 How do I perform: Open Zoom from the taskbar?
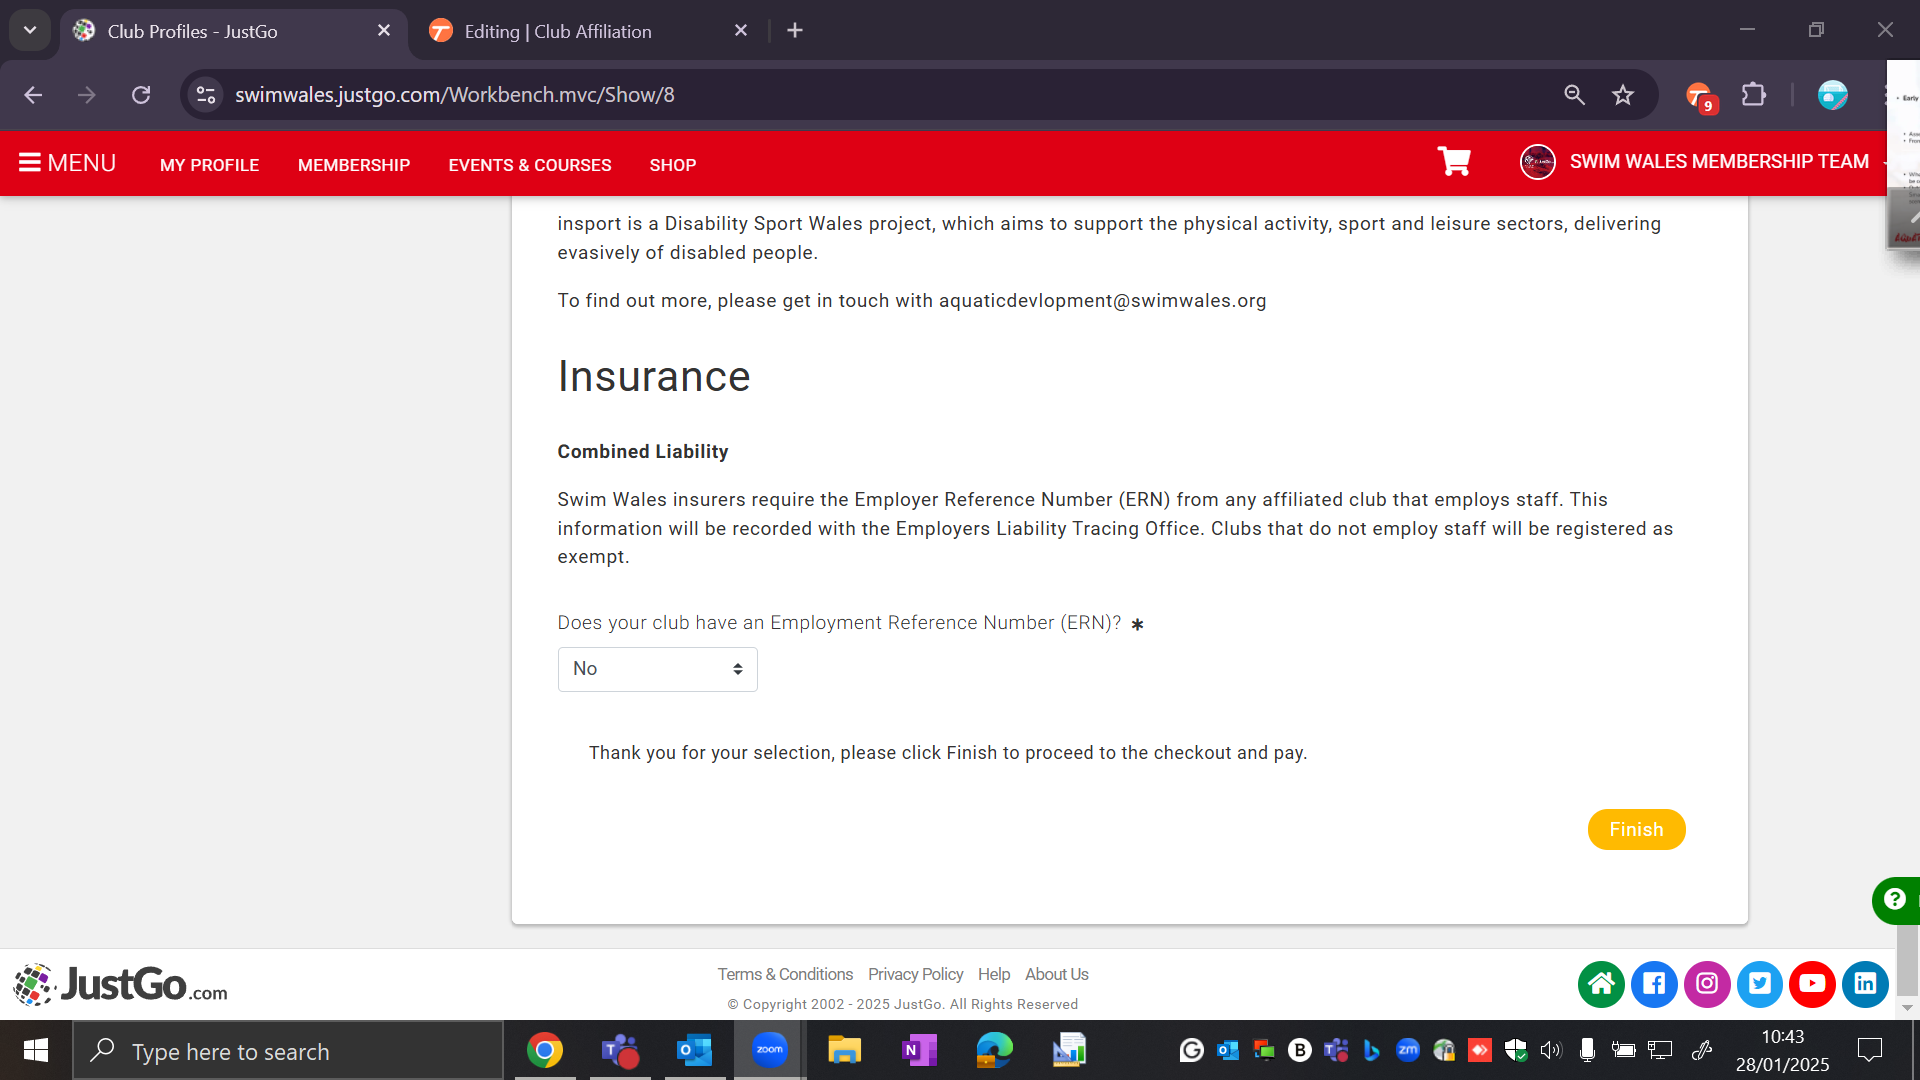[x=769, y=1050]
